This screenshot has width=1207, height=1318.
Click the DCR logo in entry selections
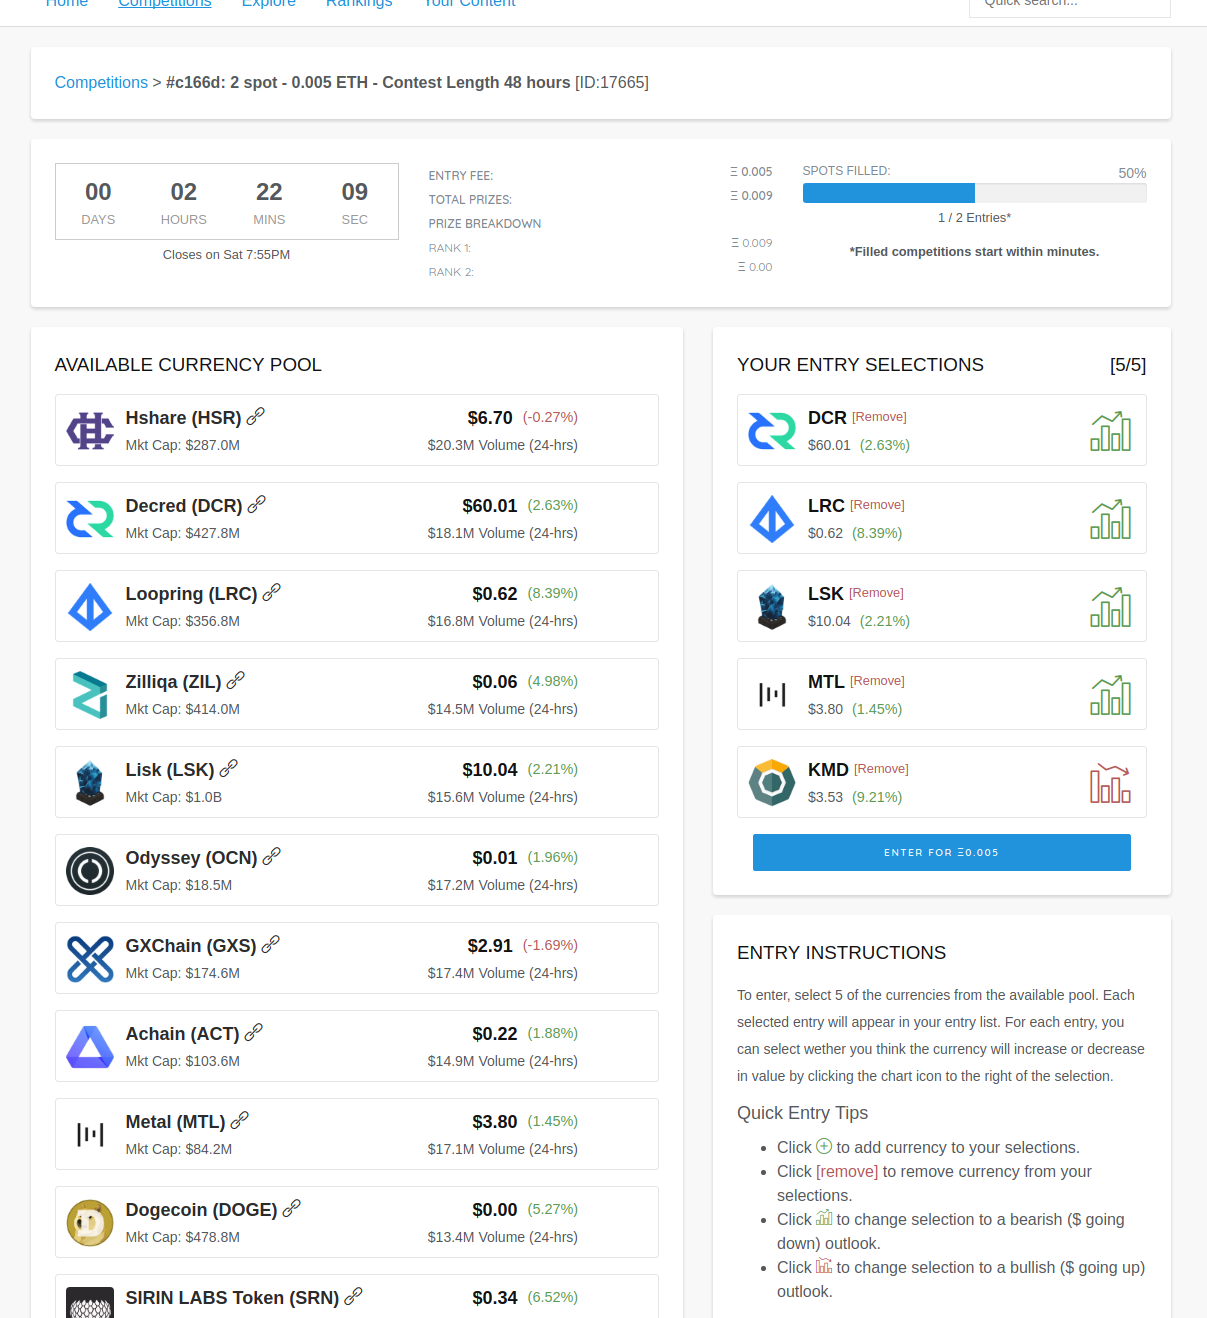click(772, 430)
